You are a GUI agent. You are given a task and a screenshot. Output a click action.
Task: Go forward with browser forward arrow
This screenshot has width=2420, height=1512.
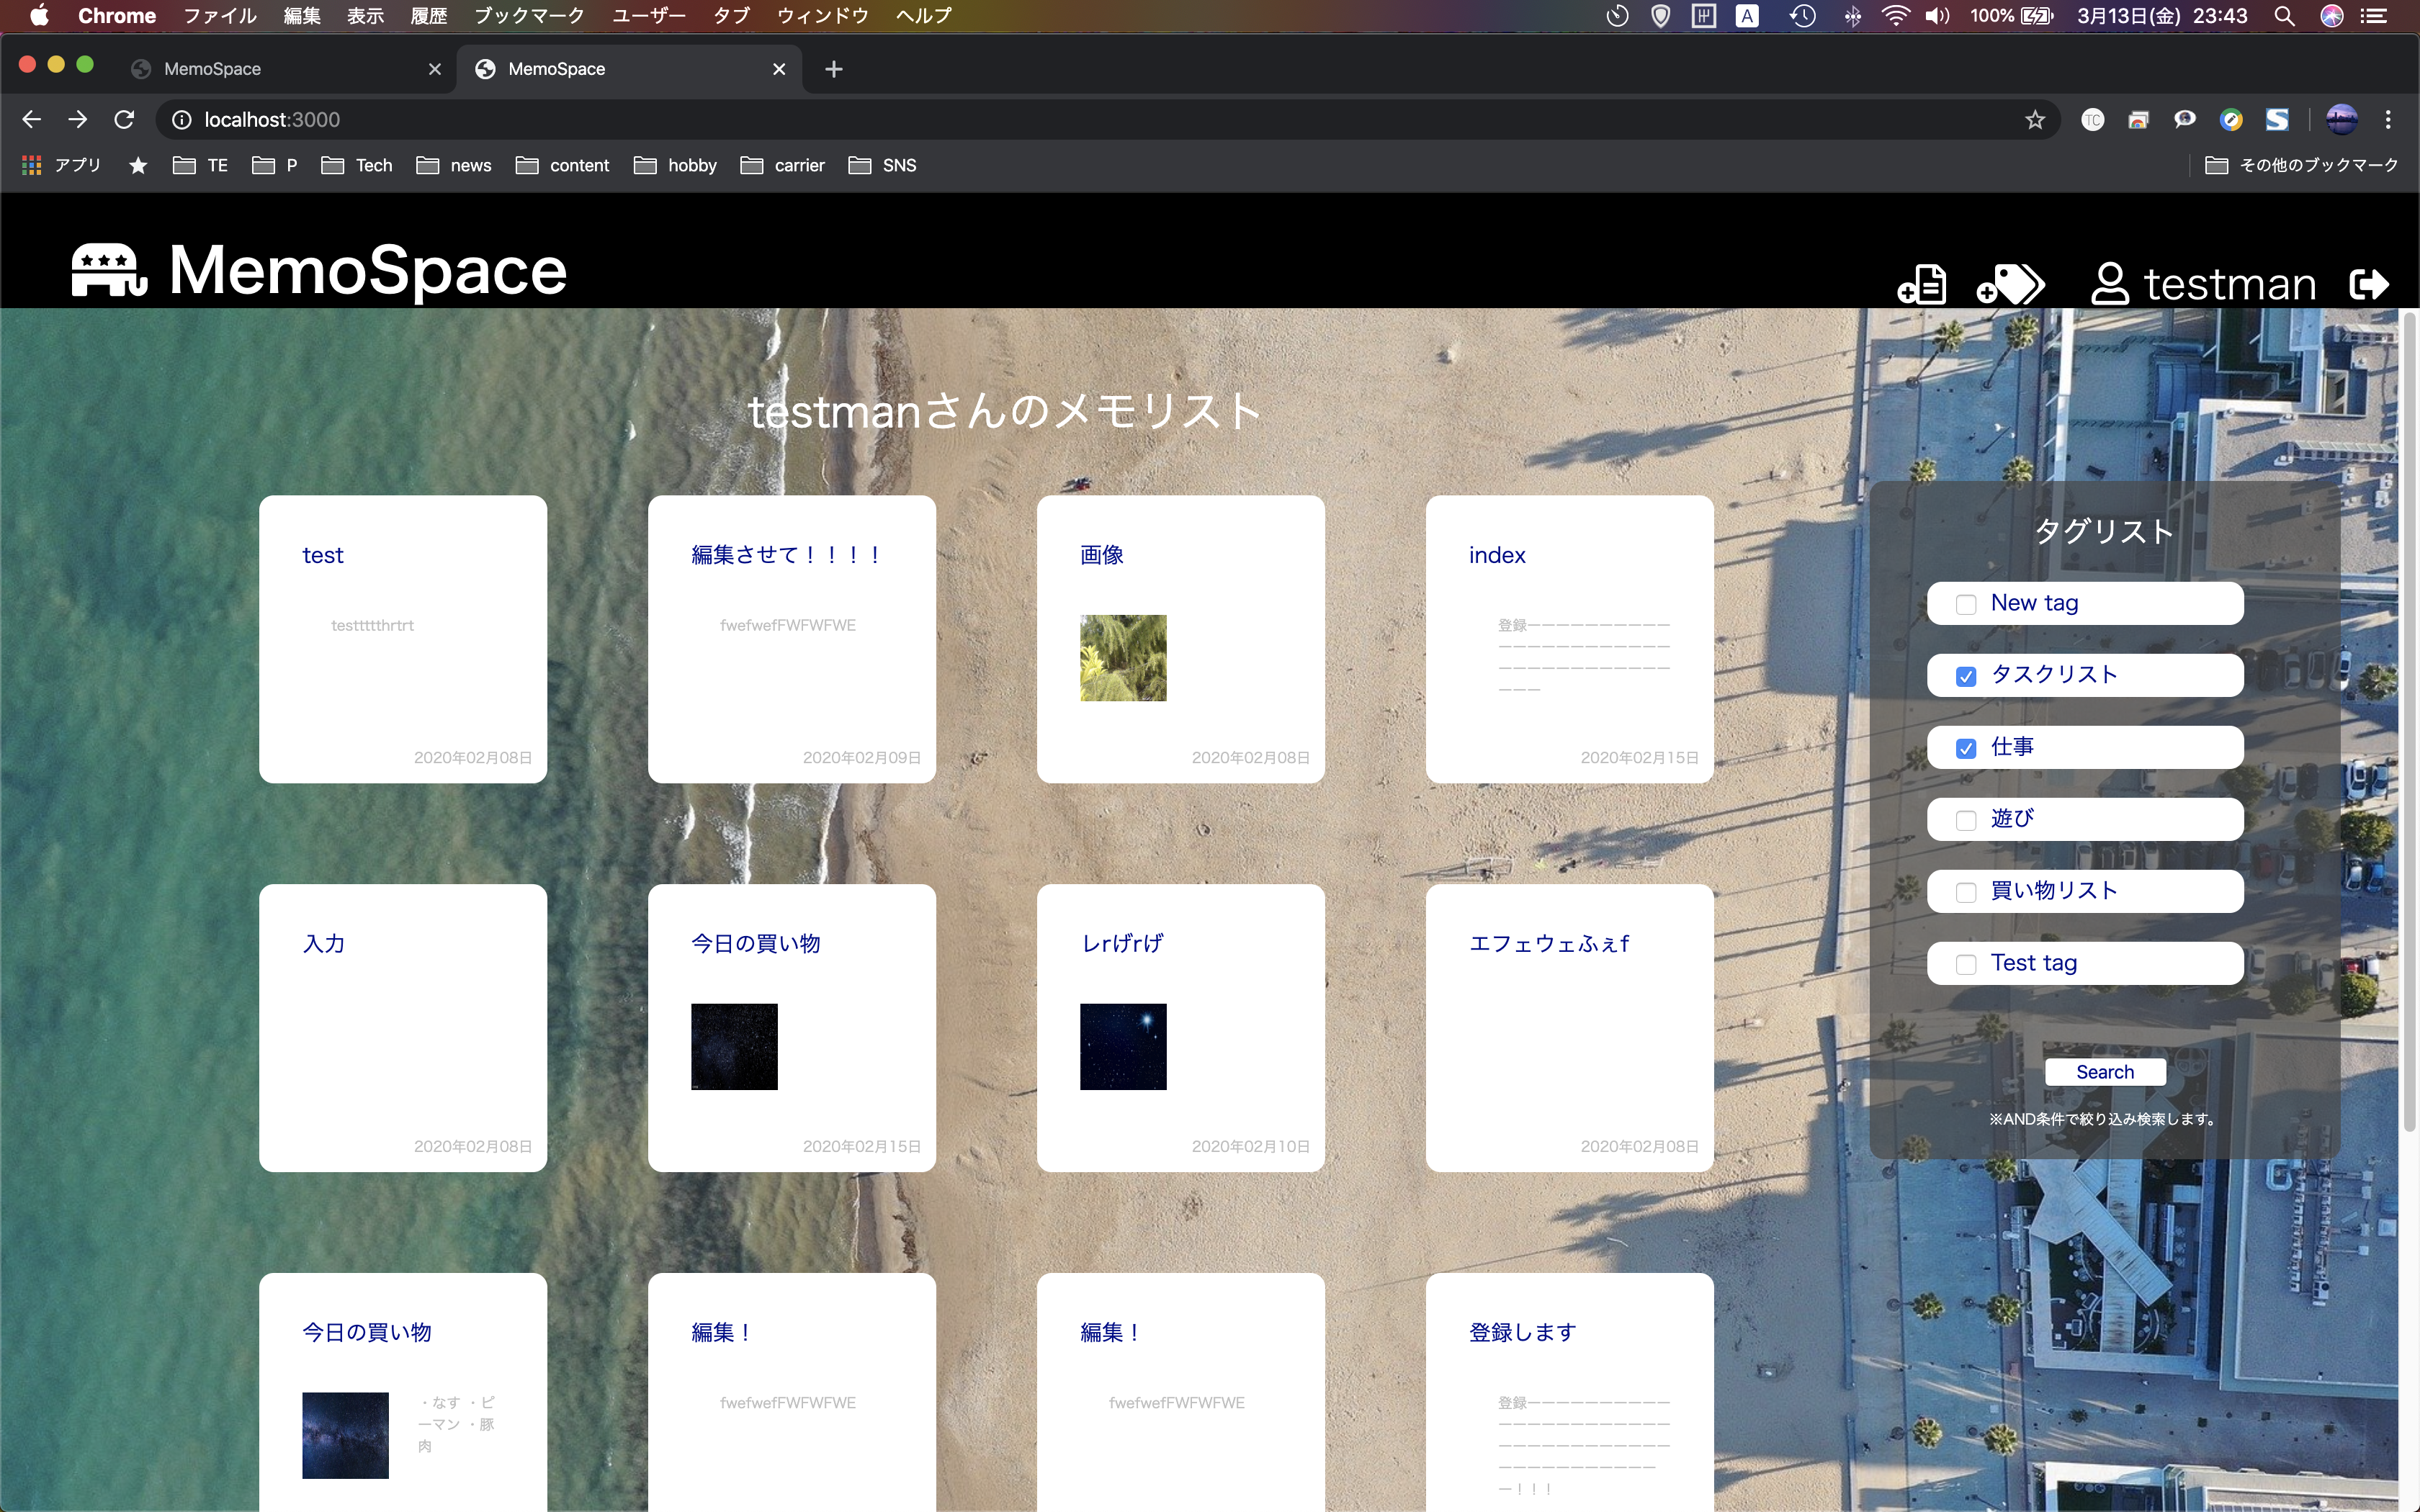pyautogui.click(x=77, y=120)
